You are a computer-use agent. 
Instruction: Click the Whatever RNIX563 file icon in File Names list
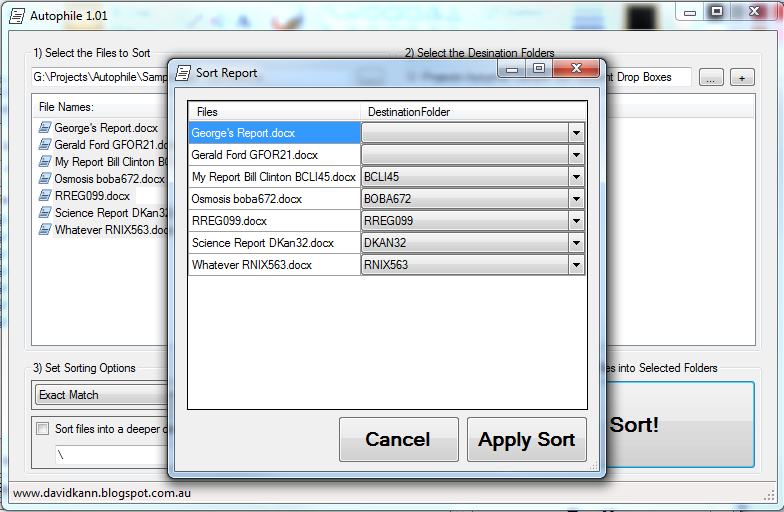[x=45, y=230]
